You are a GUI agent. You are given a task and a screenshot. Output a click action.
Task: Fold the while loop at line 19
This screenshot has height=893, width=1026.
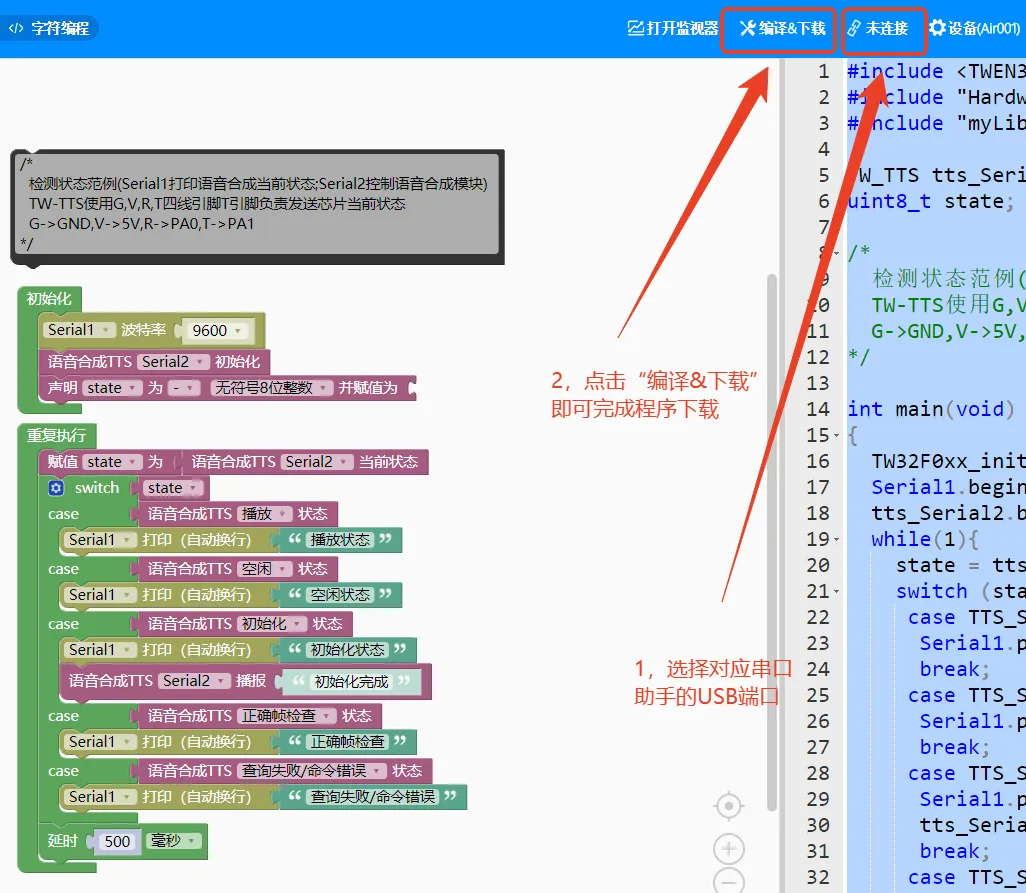click(x=837, y=540)
